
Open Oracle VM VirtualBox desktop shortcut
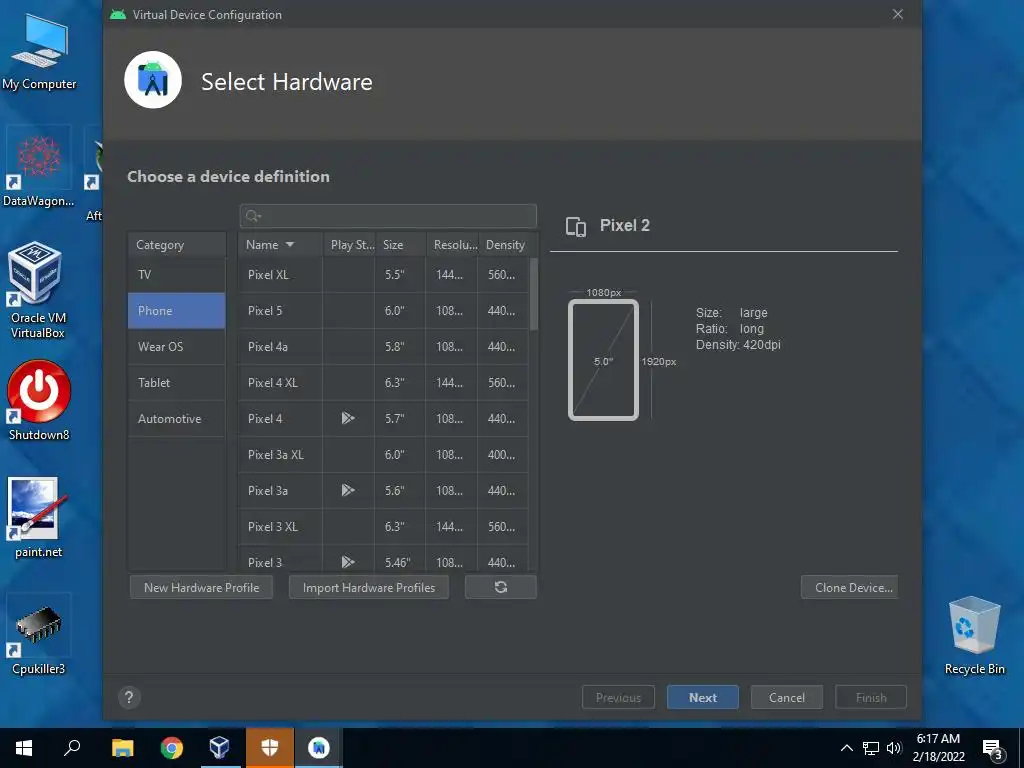[x=37, y=291]
